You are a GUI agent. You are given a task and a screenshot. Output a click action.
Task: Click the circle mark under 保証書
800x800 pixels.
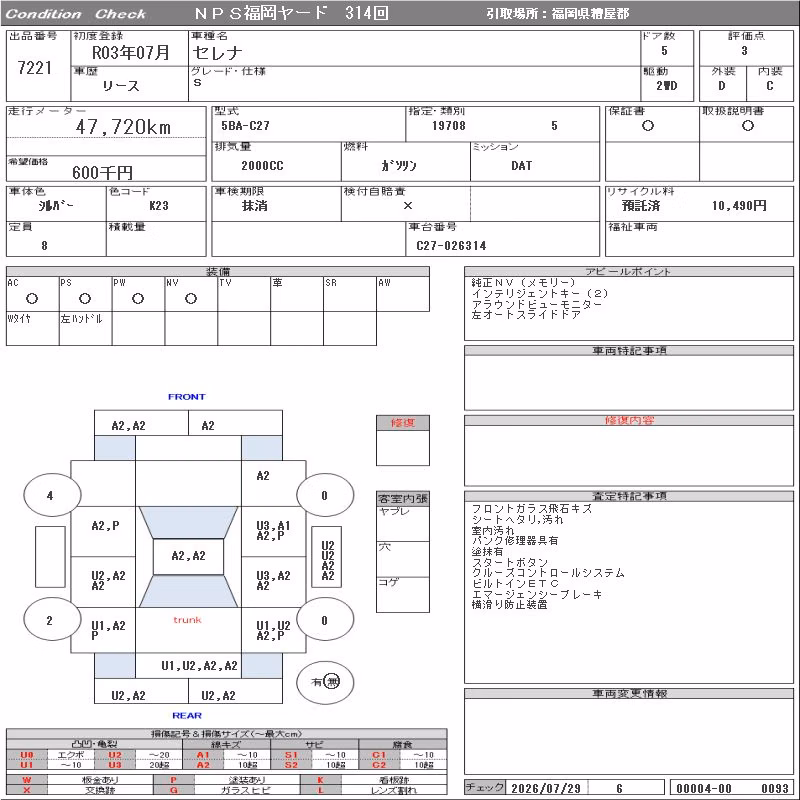(x=648, y=126)
